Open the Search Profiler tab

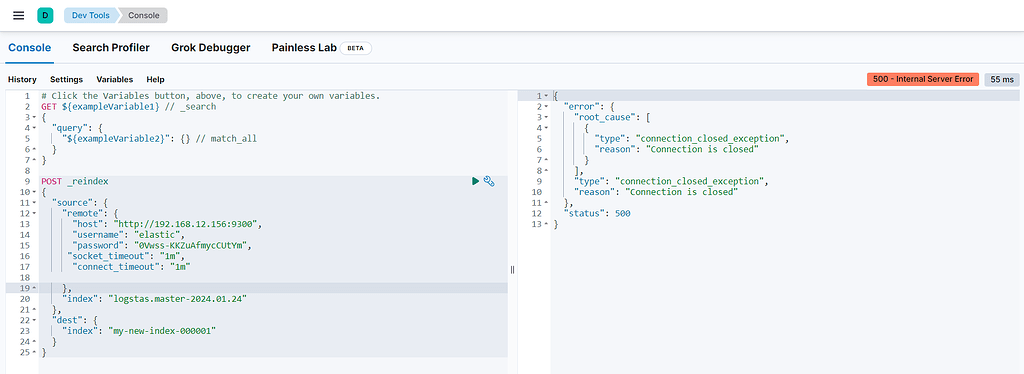[x=111, y=48]
